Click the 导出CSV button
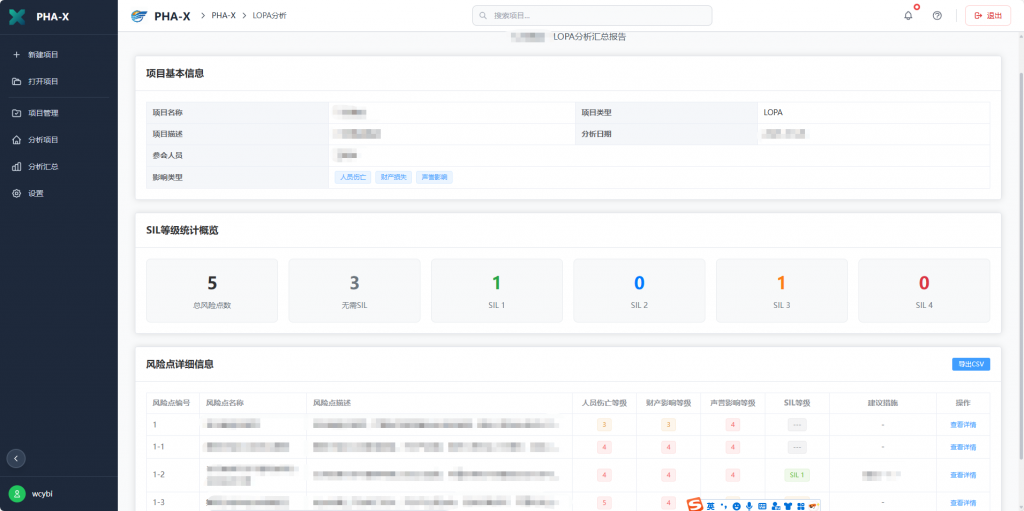1024x511 pixels. [x=970, y=364]
